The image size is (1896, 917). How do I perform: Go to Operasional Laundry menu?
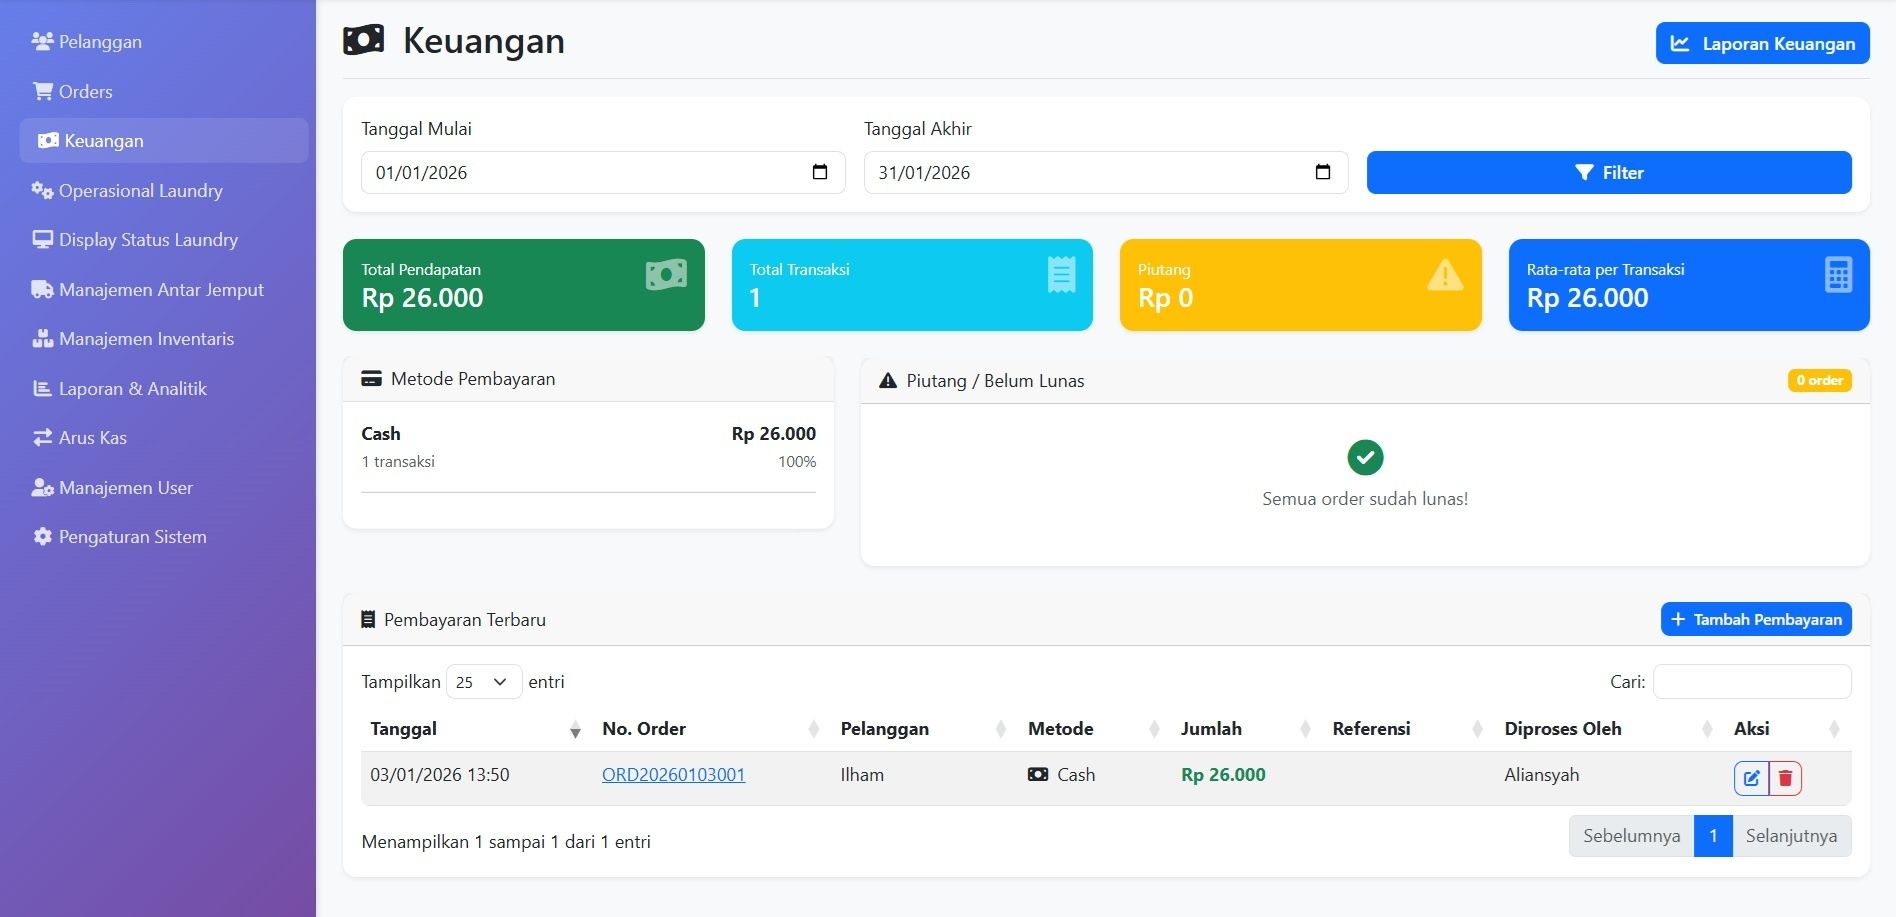140,191
